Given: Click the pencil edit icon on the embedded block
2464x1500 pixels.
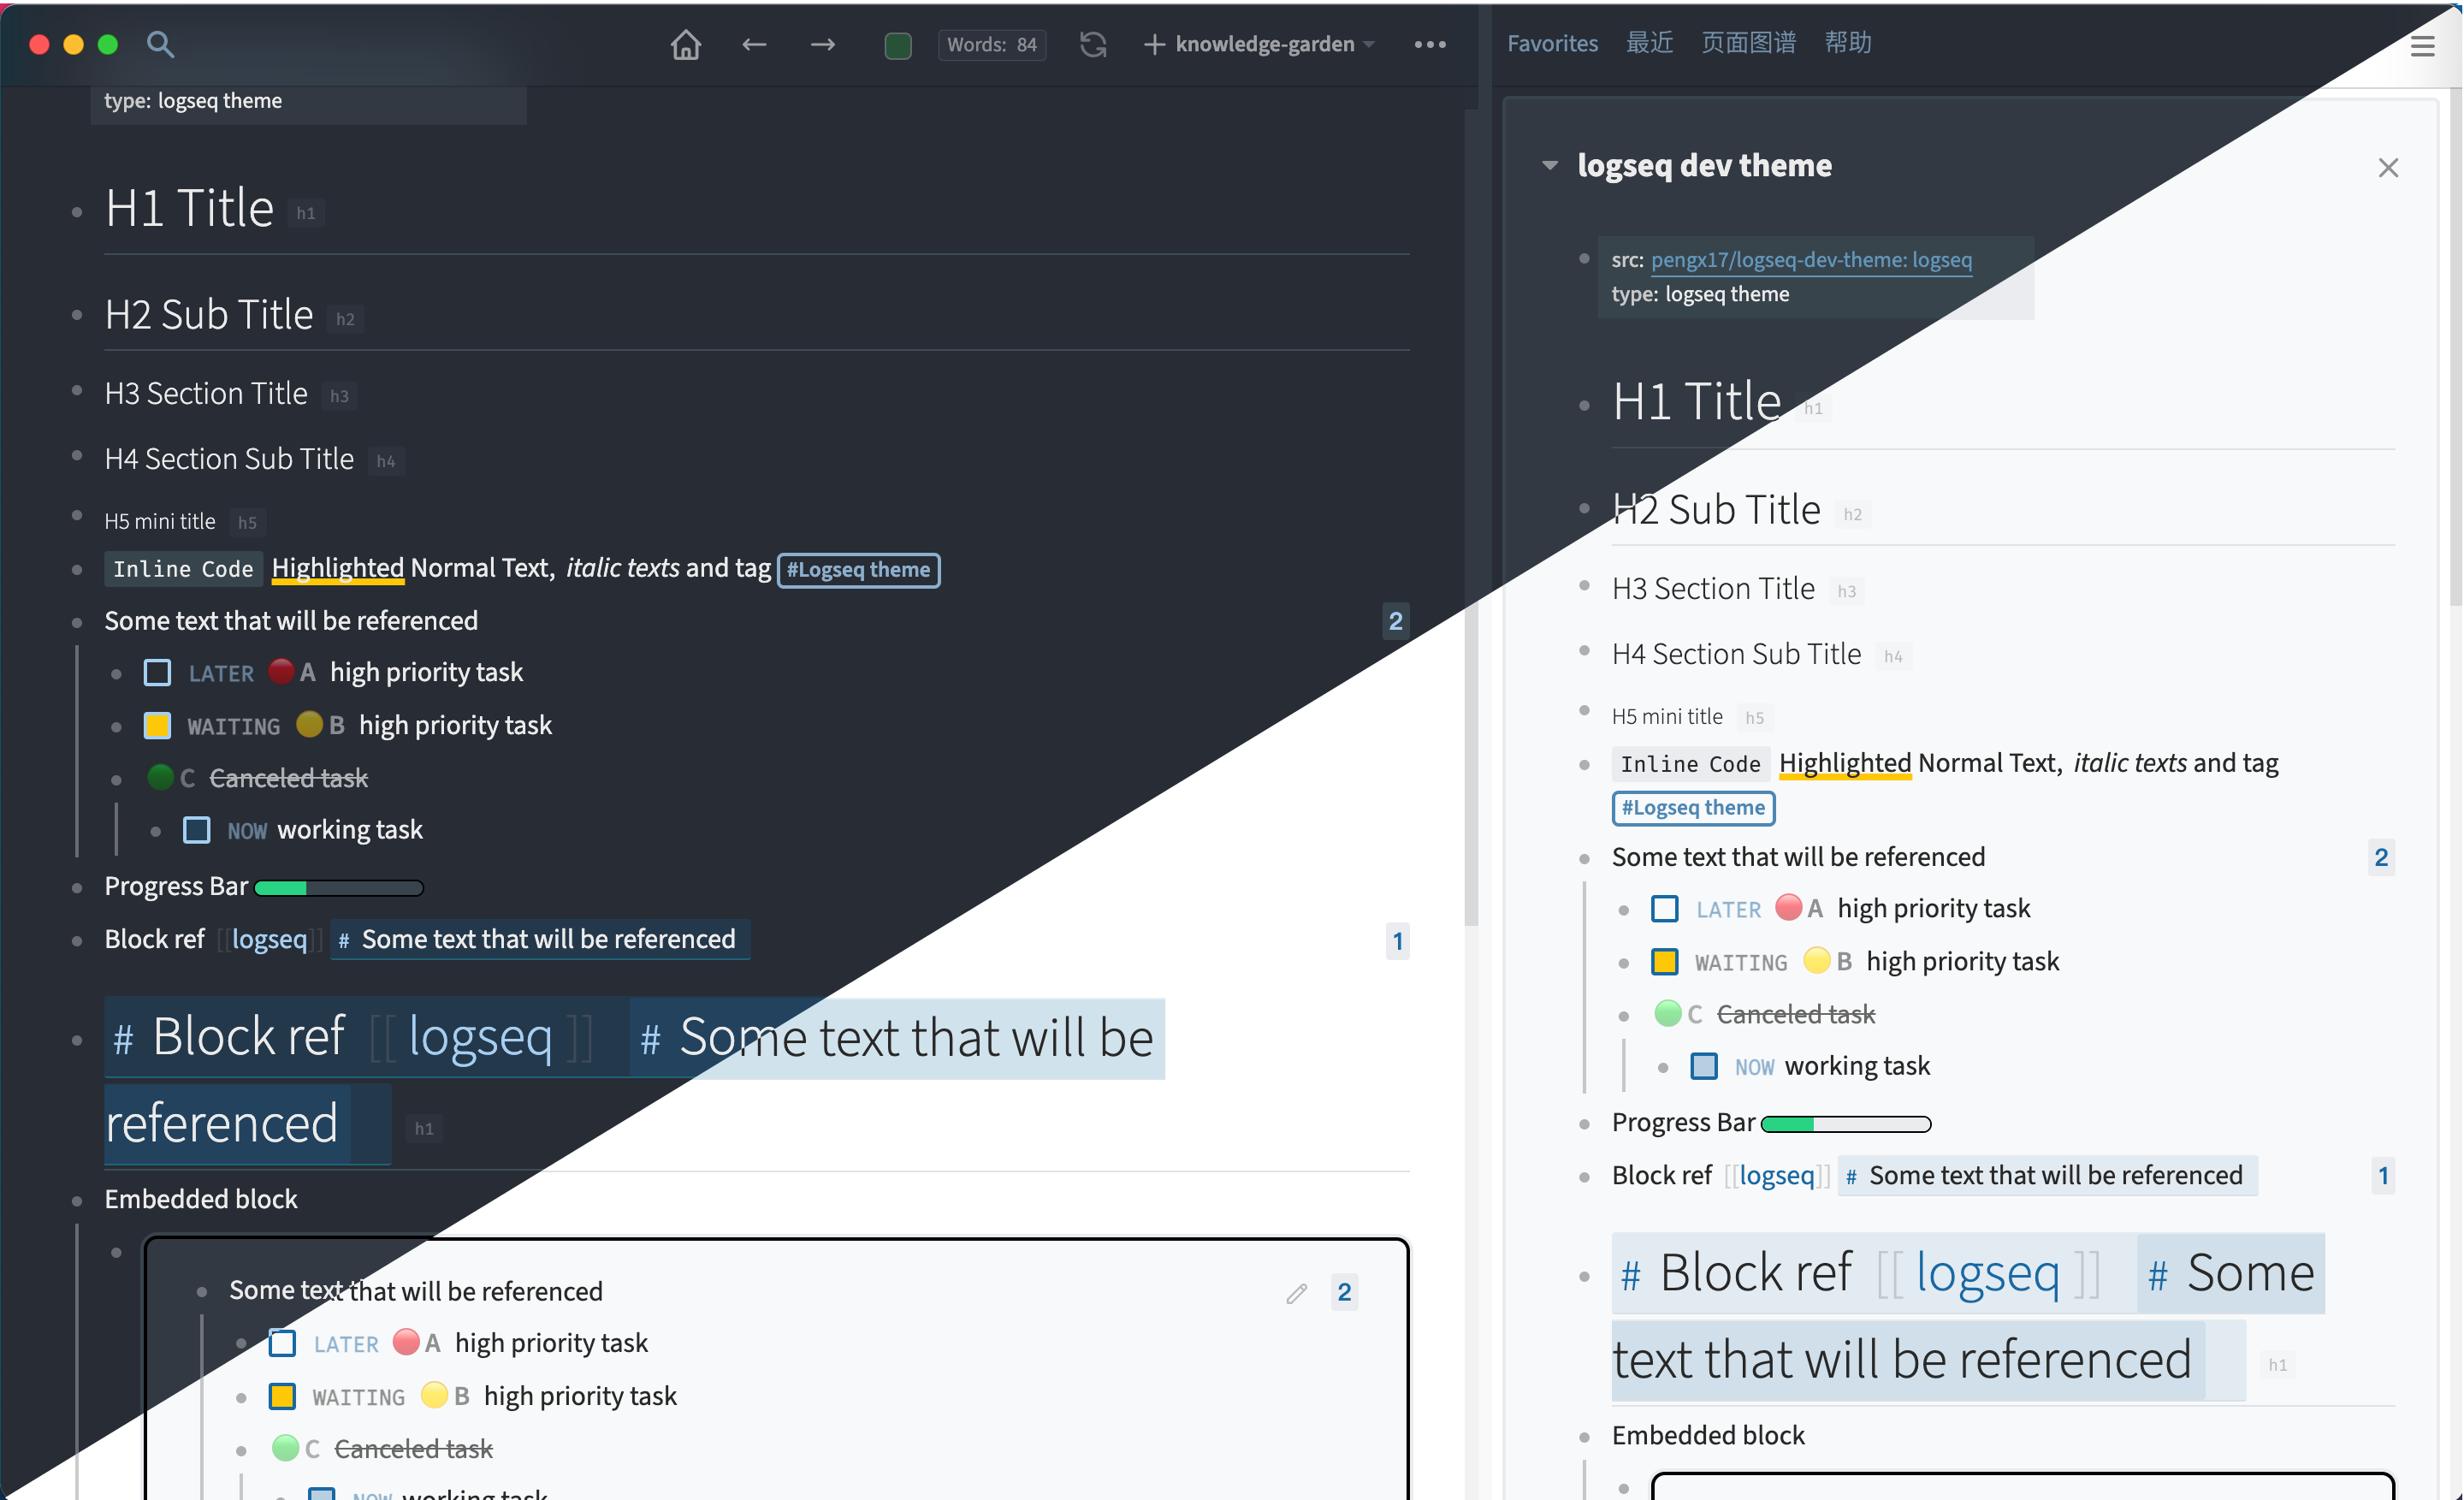Looking at the screenshot, I should (1296, 1293).
